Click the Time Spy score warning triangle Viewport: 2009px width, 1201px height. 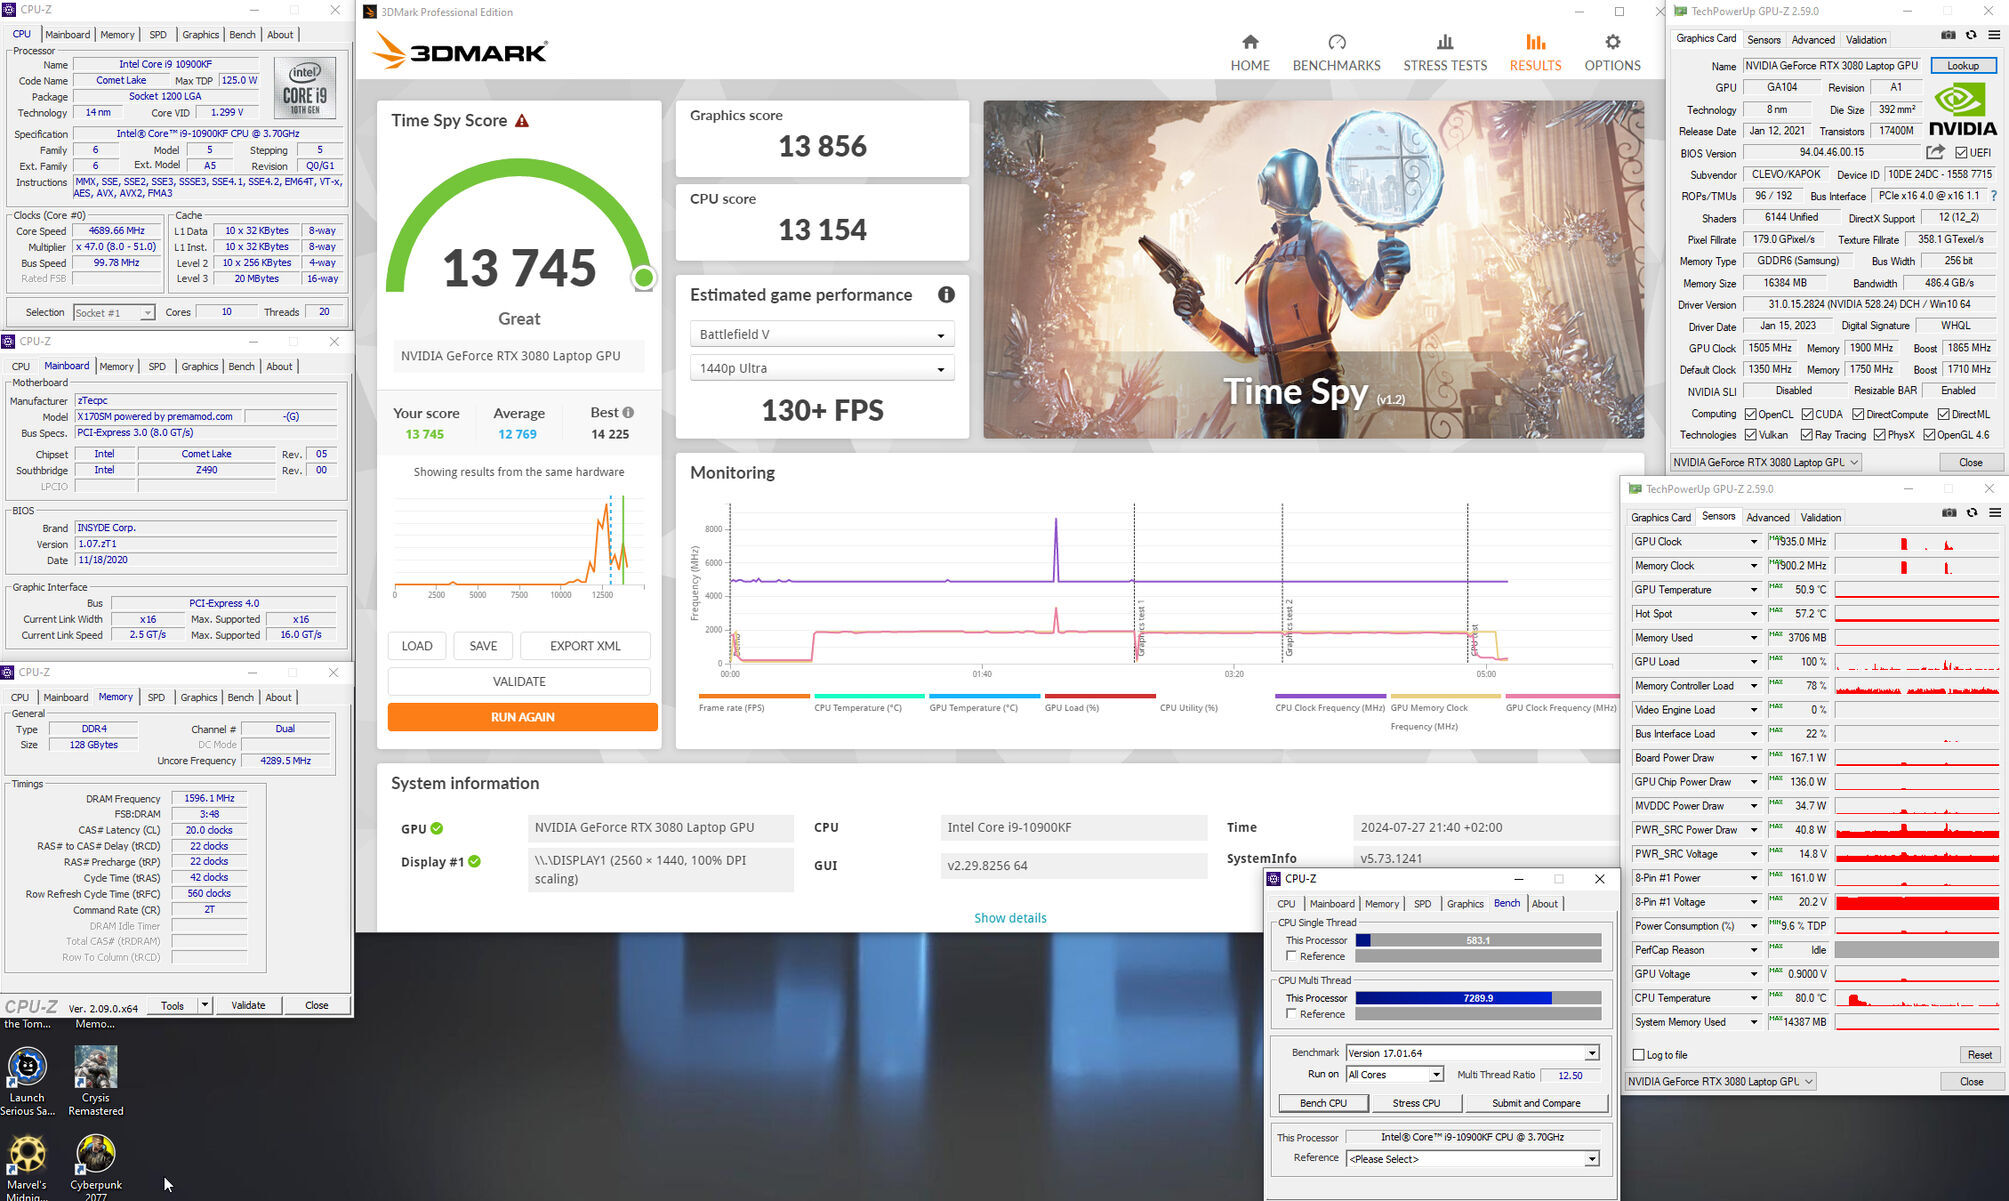(x=522, y=121)
